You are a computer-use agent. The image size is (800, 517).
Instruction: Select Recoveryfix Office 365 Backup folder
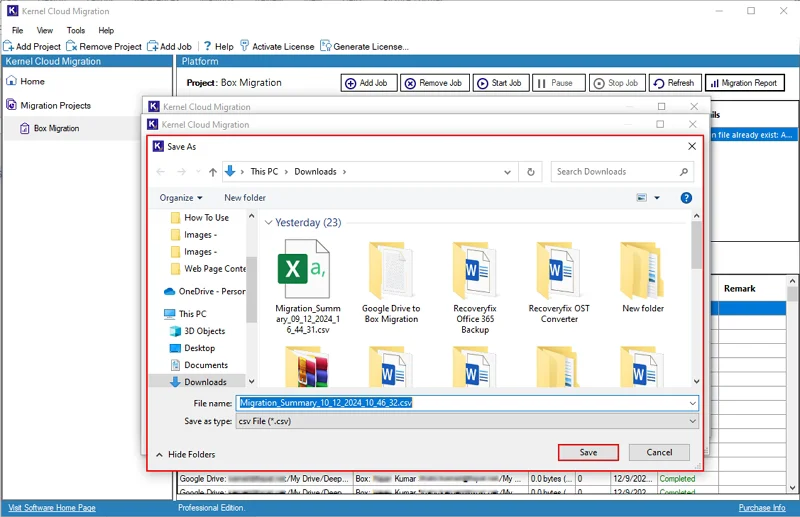pos(474,287)
